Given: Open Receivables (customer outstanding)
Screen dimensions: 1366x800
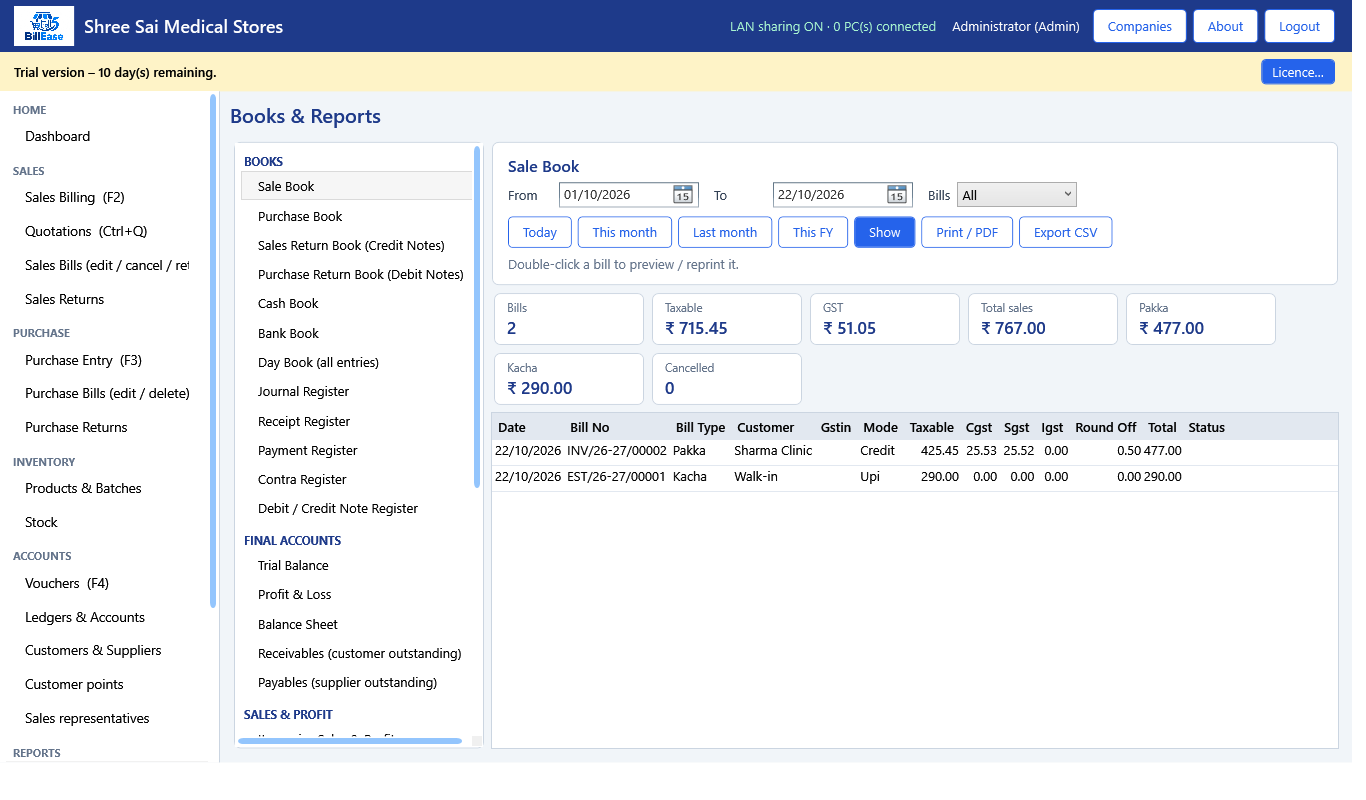Looking at the screenshot, I should [359, 653].
